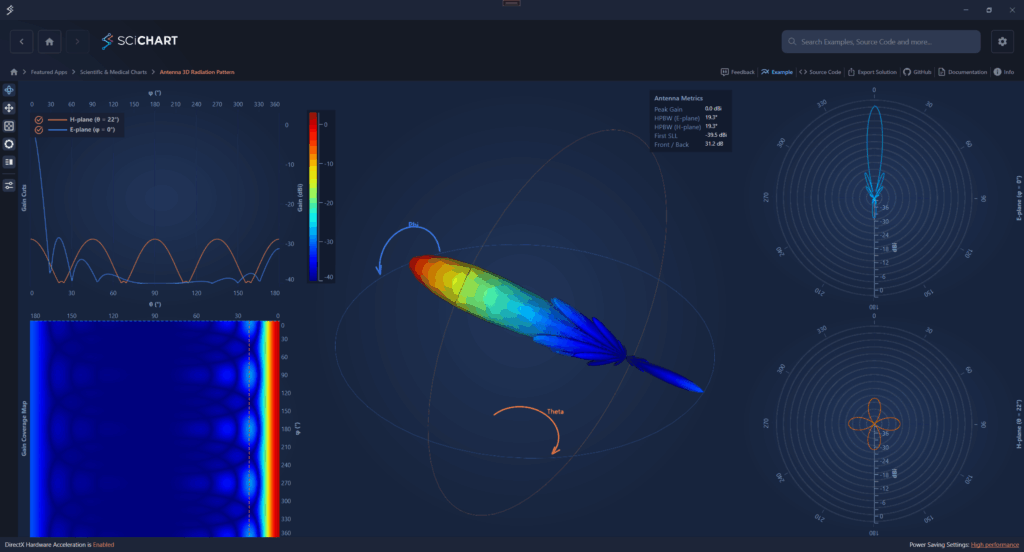Switch to the Source Code tab
The width and height of the screenshot is (1024, 552).
click(x=821, y=72)
